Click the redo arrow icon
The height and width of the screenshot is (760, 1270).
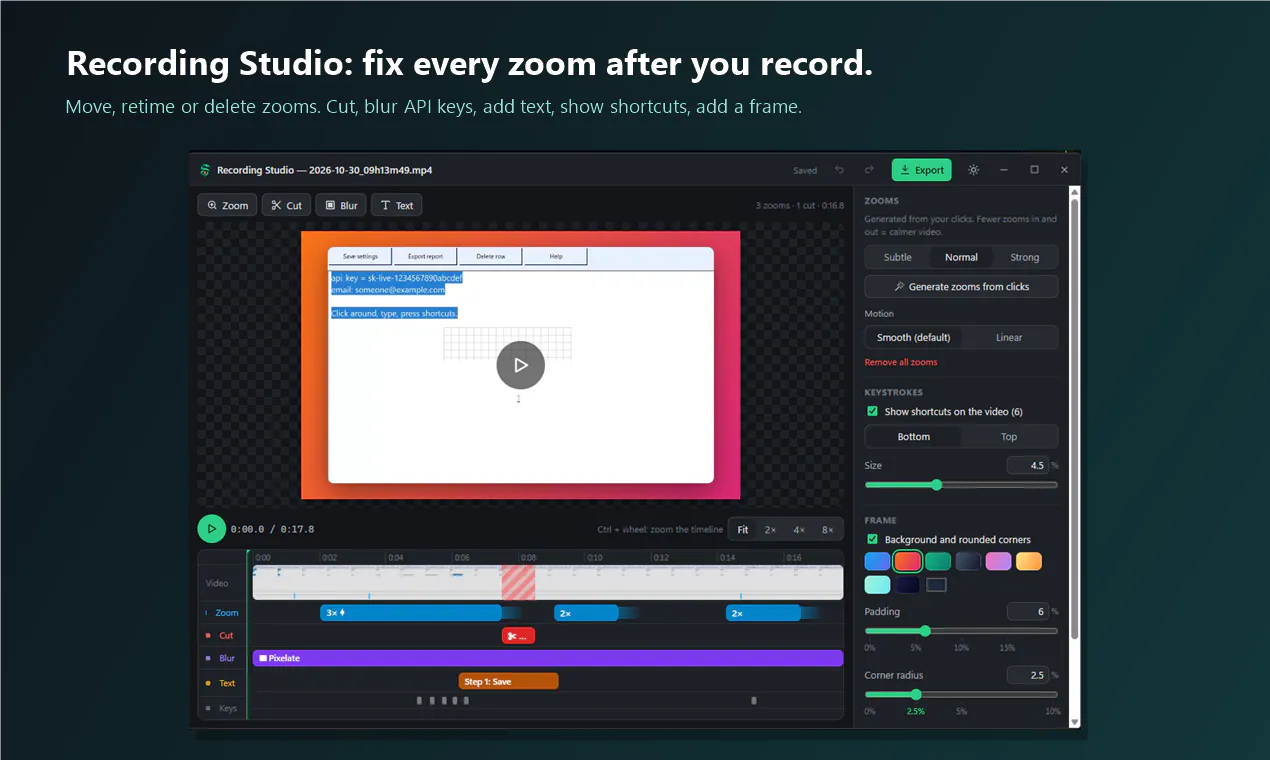pyautogui.click(x=869, y=170)
